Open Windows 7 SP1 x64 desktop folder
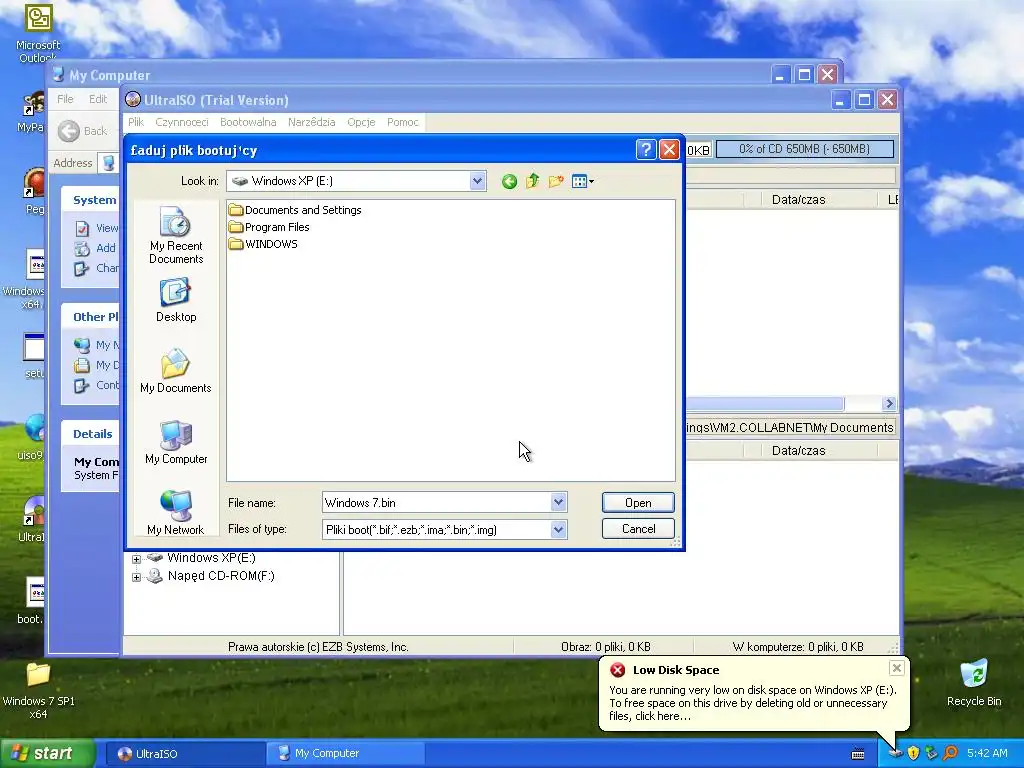Image resolution: width=1024 pixels, height=768 pixels. pyautogui.click(x=38, y=690)
